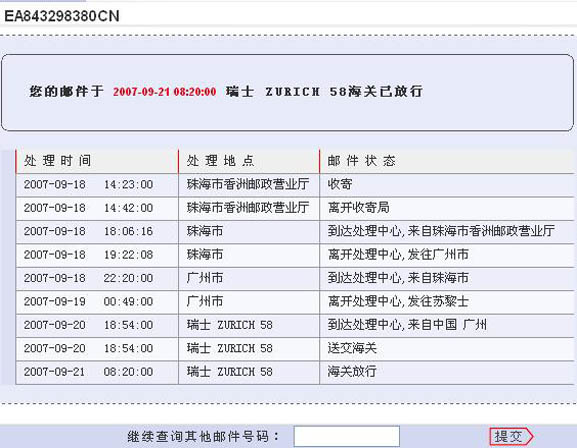577x448 pixels.
Task: Select the 海关放行 status cell
Action: (352, 372)
